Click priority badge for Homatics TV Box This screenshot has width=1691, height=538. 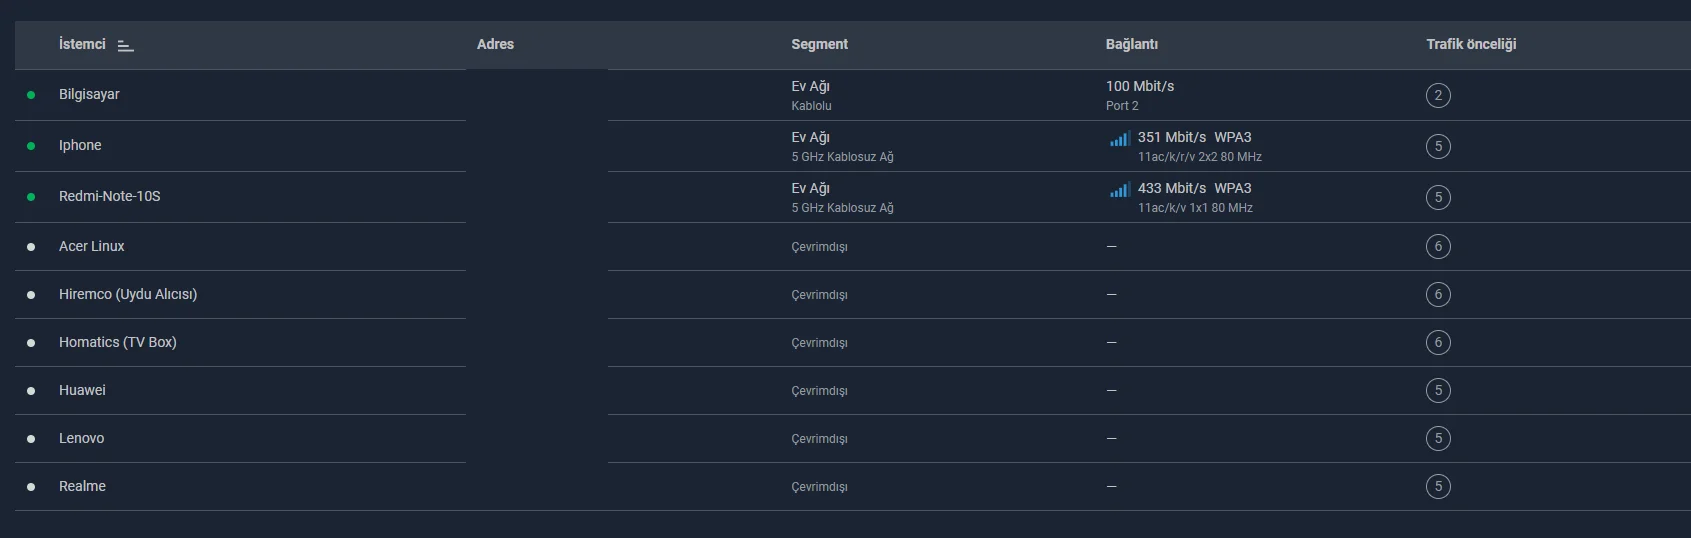click(x=1438, y=343)
